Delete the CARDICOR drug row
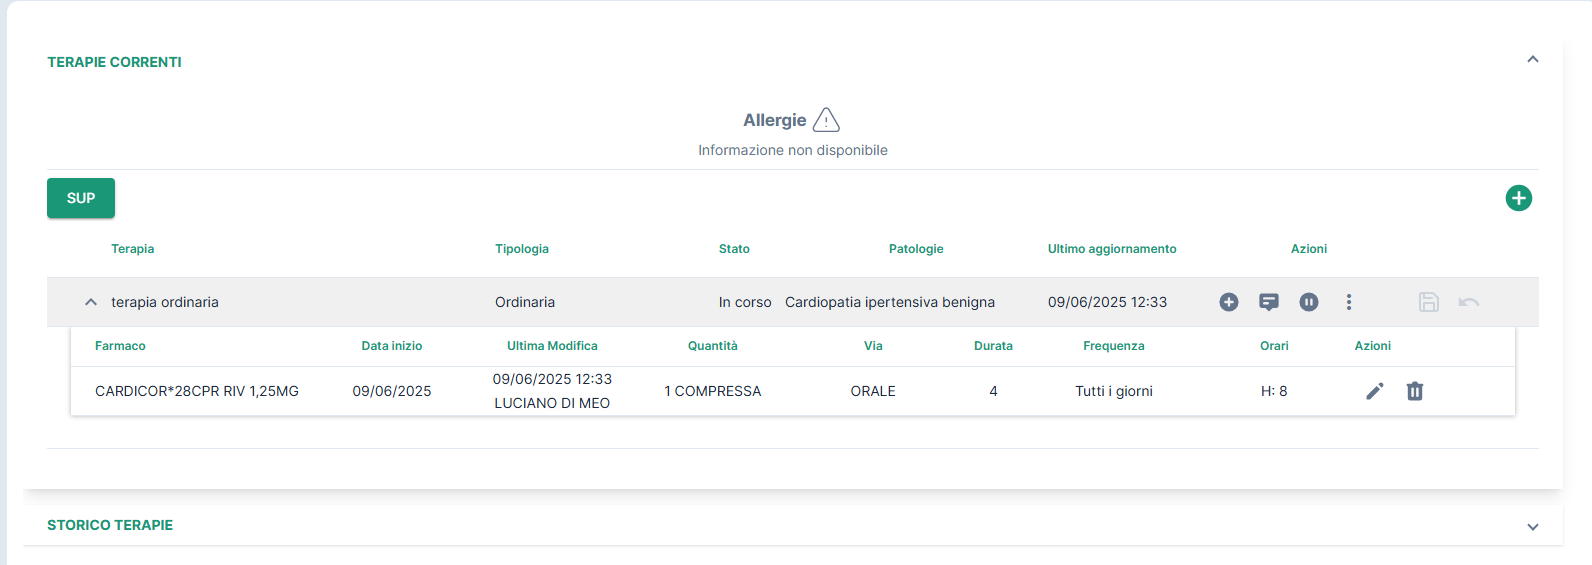Viewport: 1592px width, 565px height. coord(1415,391)
